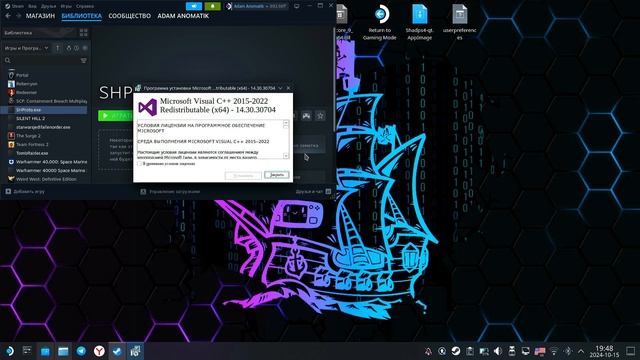Expand the Игры и Програ... filter dropdown

(27, 48)
